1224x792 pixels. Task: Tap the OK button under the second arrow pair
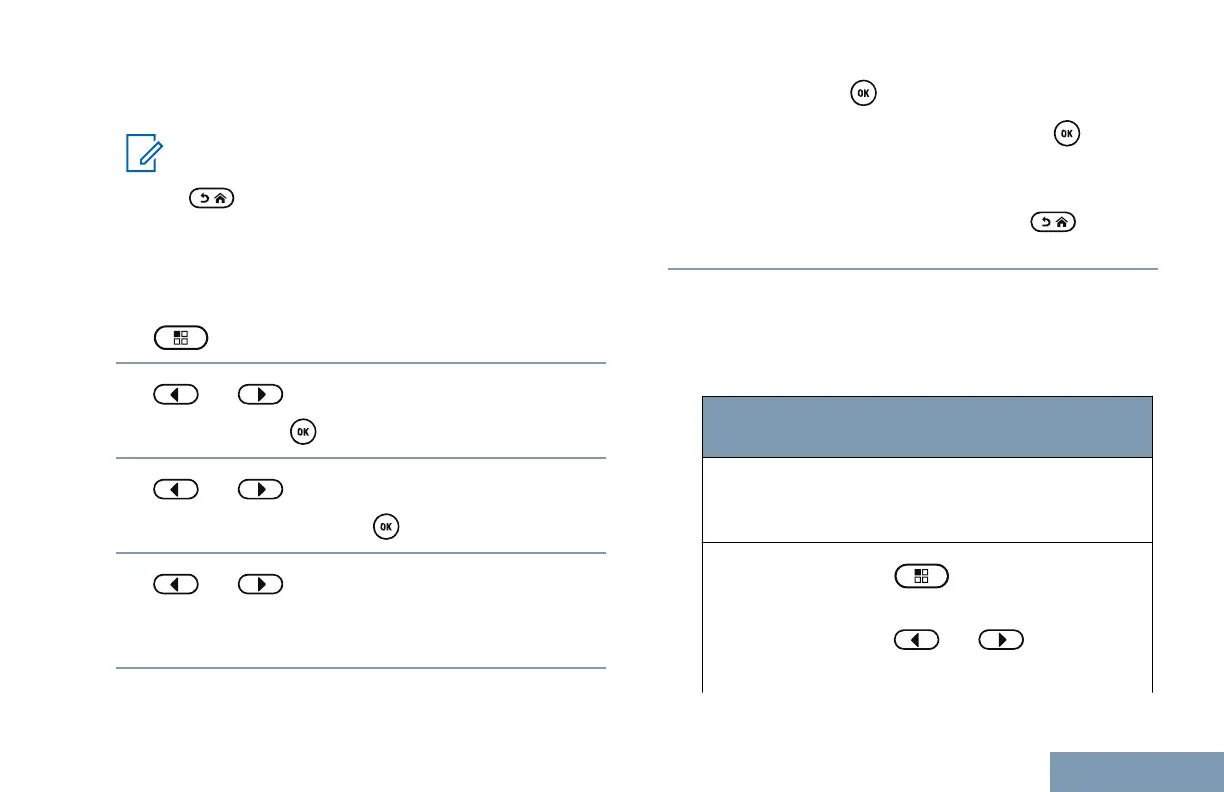click(384, 527)
